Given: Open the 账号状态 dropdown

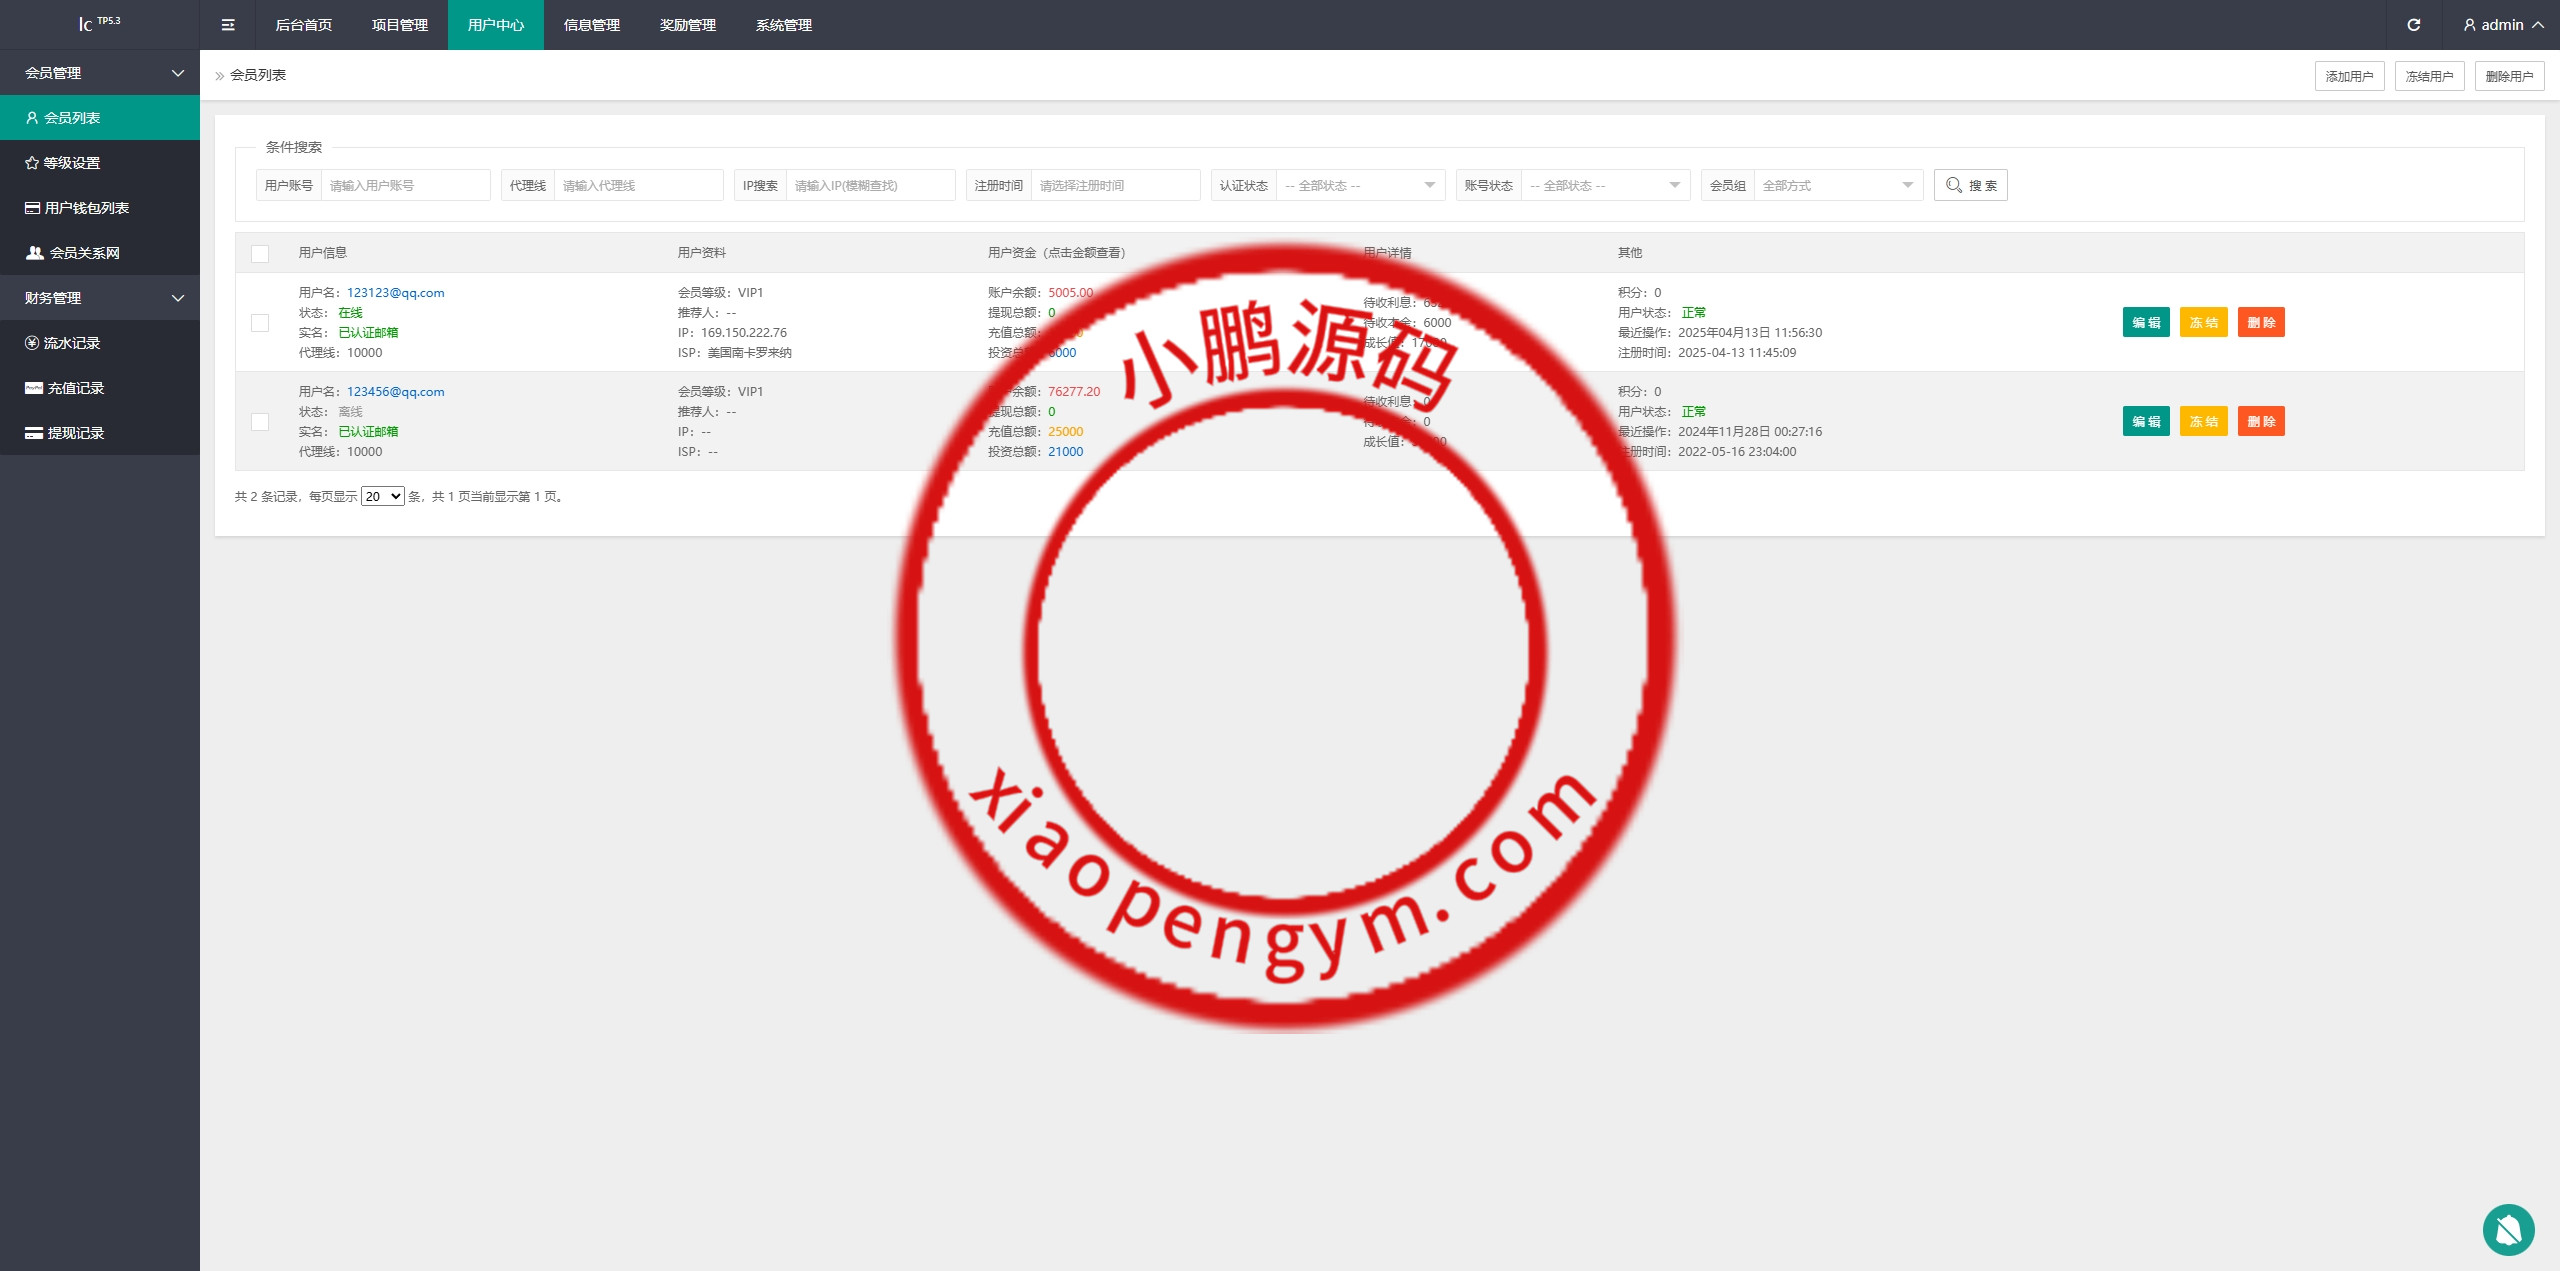Looking at the screenshot, I should click(1604, 186).
